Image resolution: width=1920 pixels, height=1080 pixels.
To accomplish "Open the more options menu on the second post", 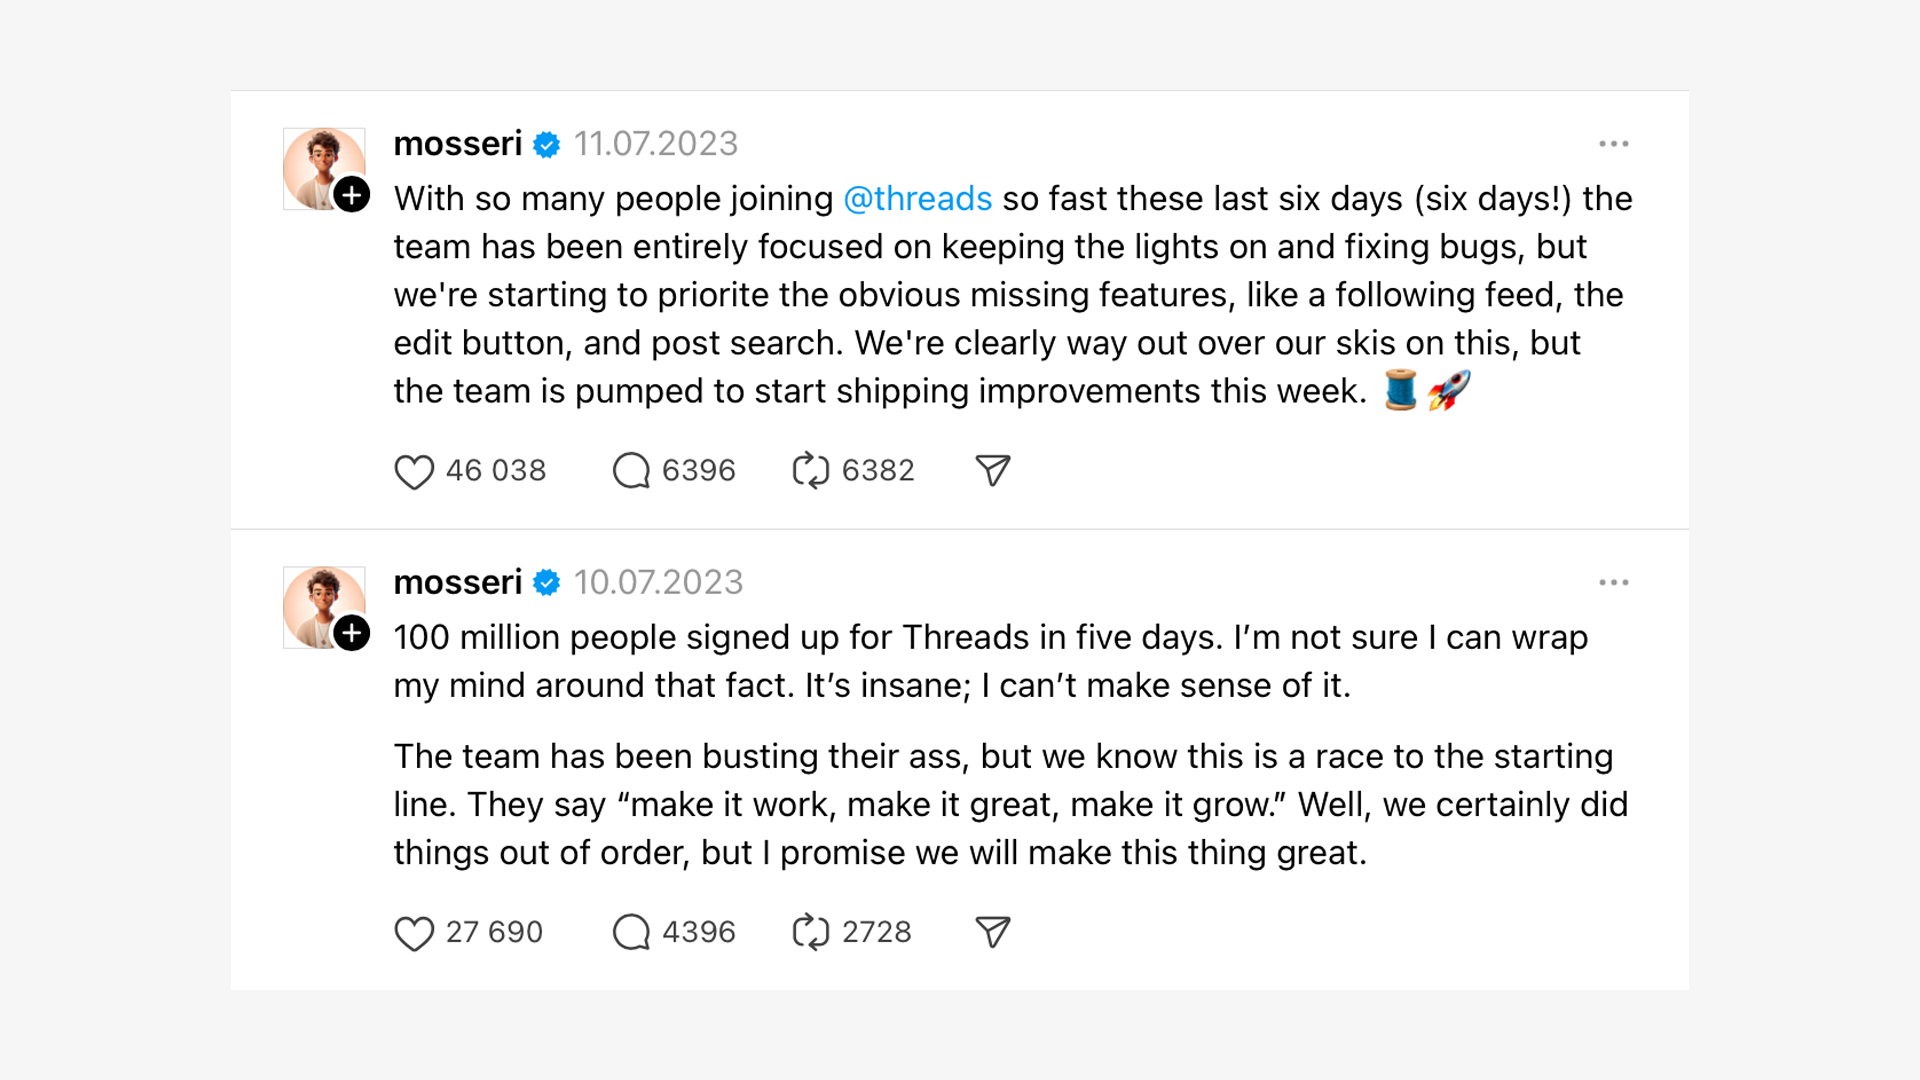I will [x=1613, y=583].
